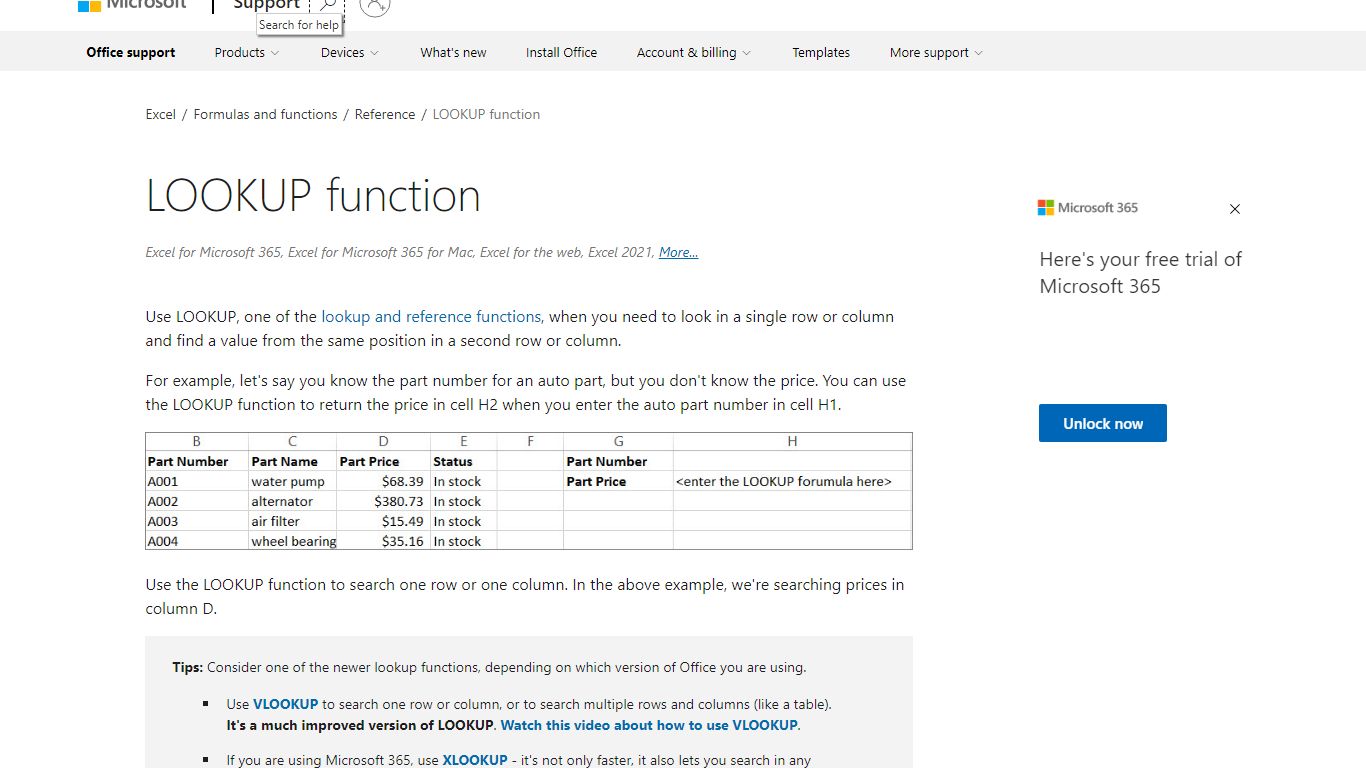Open the Account & billing dropdown
This screenshot has width=1366, height=768.
694,53
